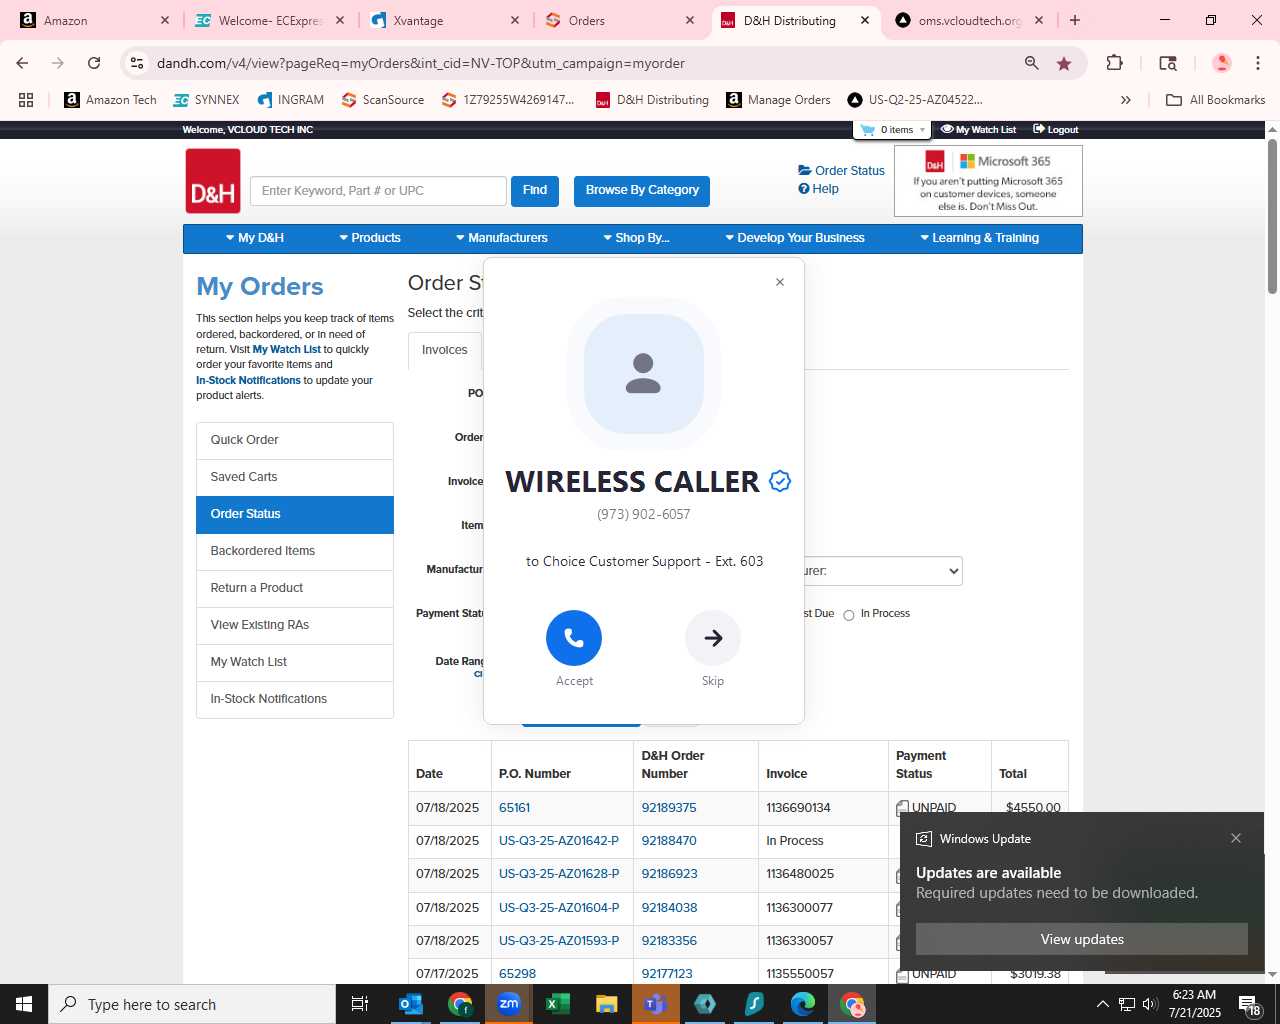
Task: Open the Chrome apps grid icon
Action: click(x=26, y=100)
